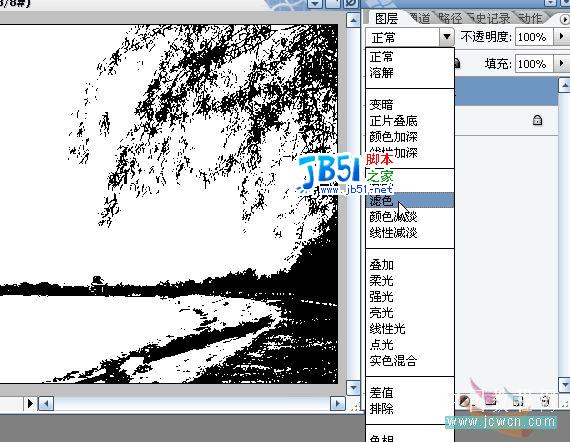Create a new adjustment layer from panel footer

click(465, 401)
